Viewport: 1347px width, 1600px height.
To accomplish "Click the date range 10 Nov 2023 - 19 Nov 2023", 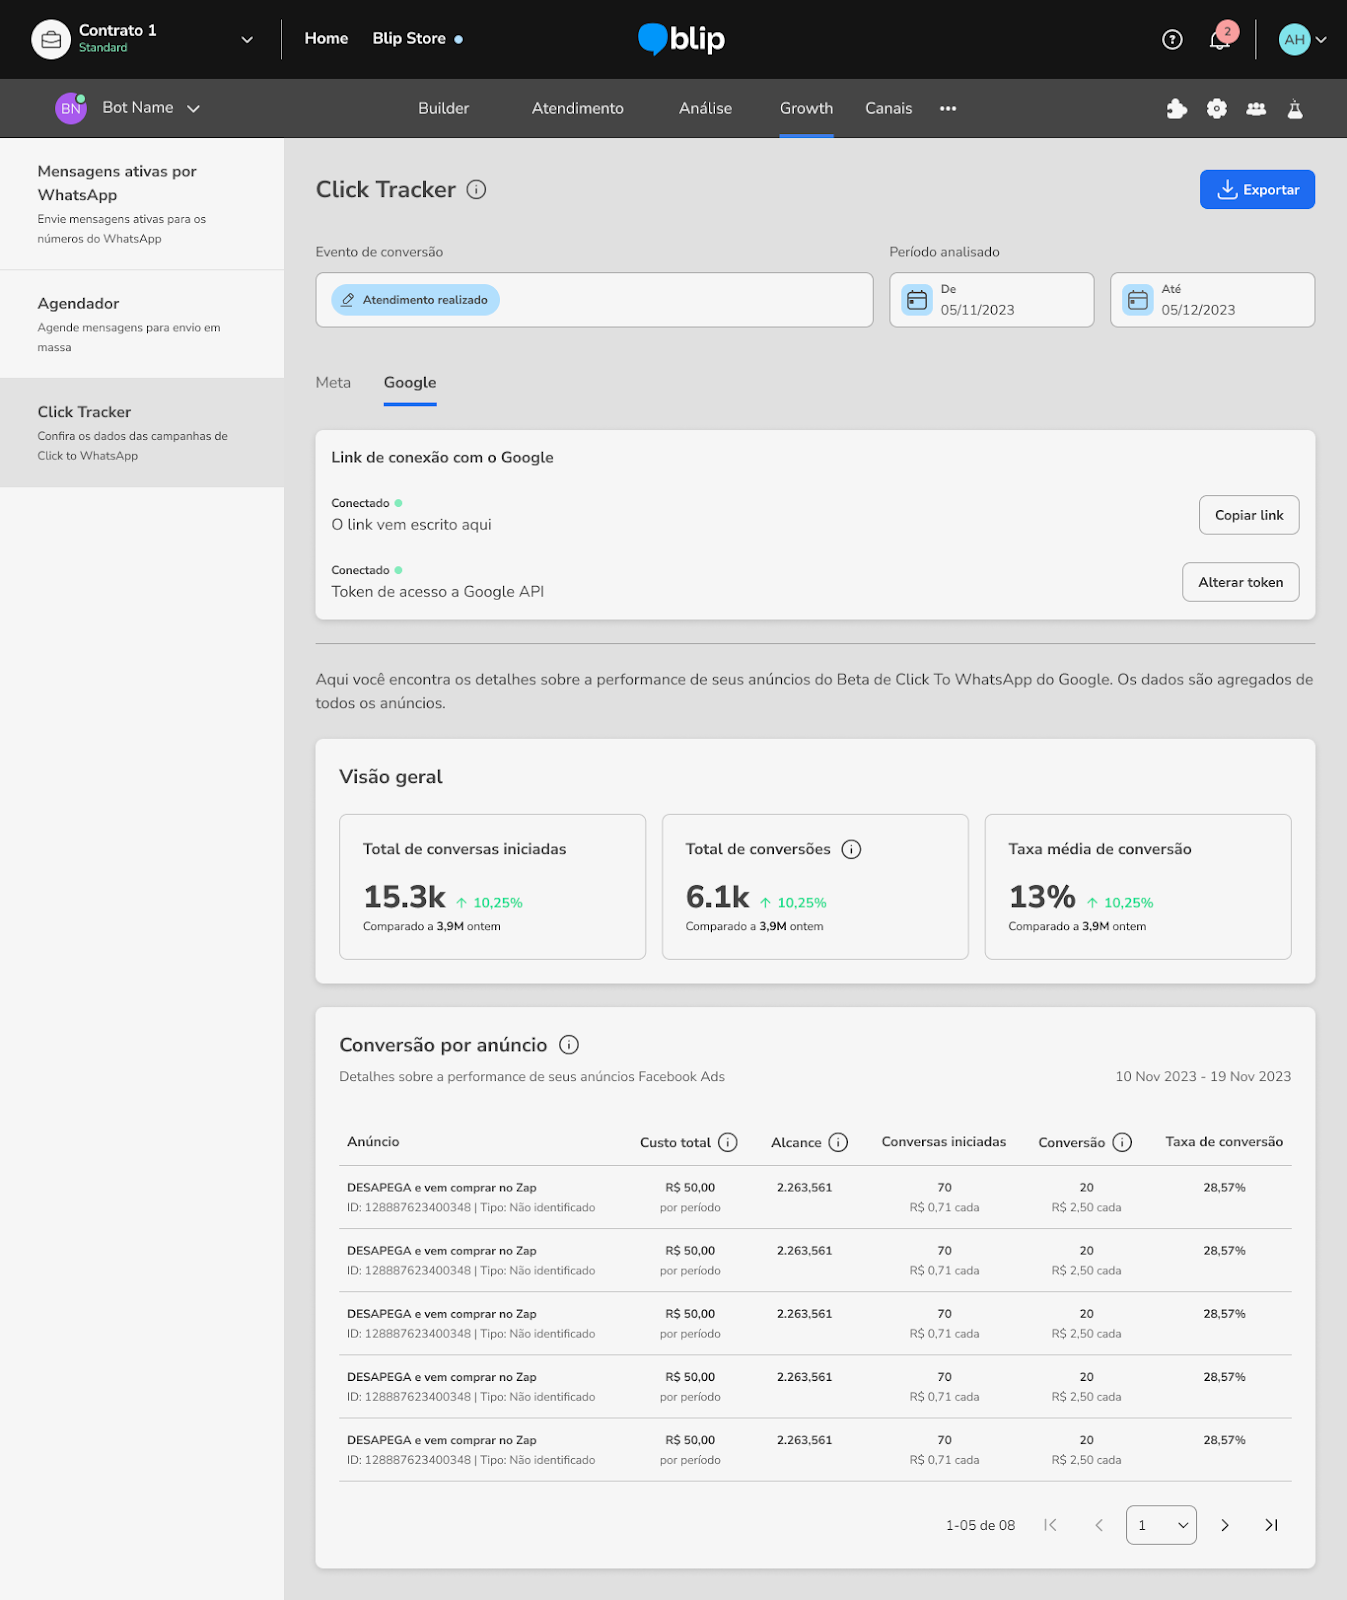I will pyautogui.click(x=1203, y=1076).
